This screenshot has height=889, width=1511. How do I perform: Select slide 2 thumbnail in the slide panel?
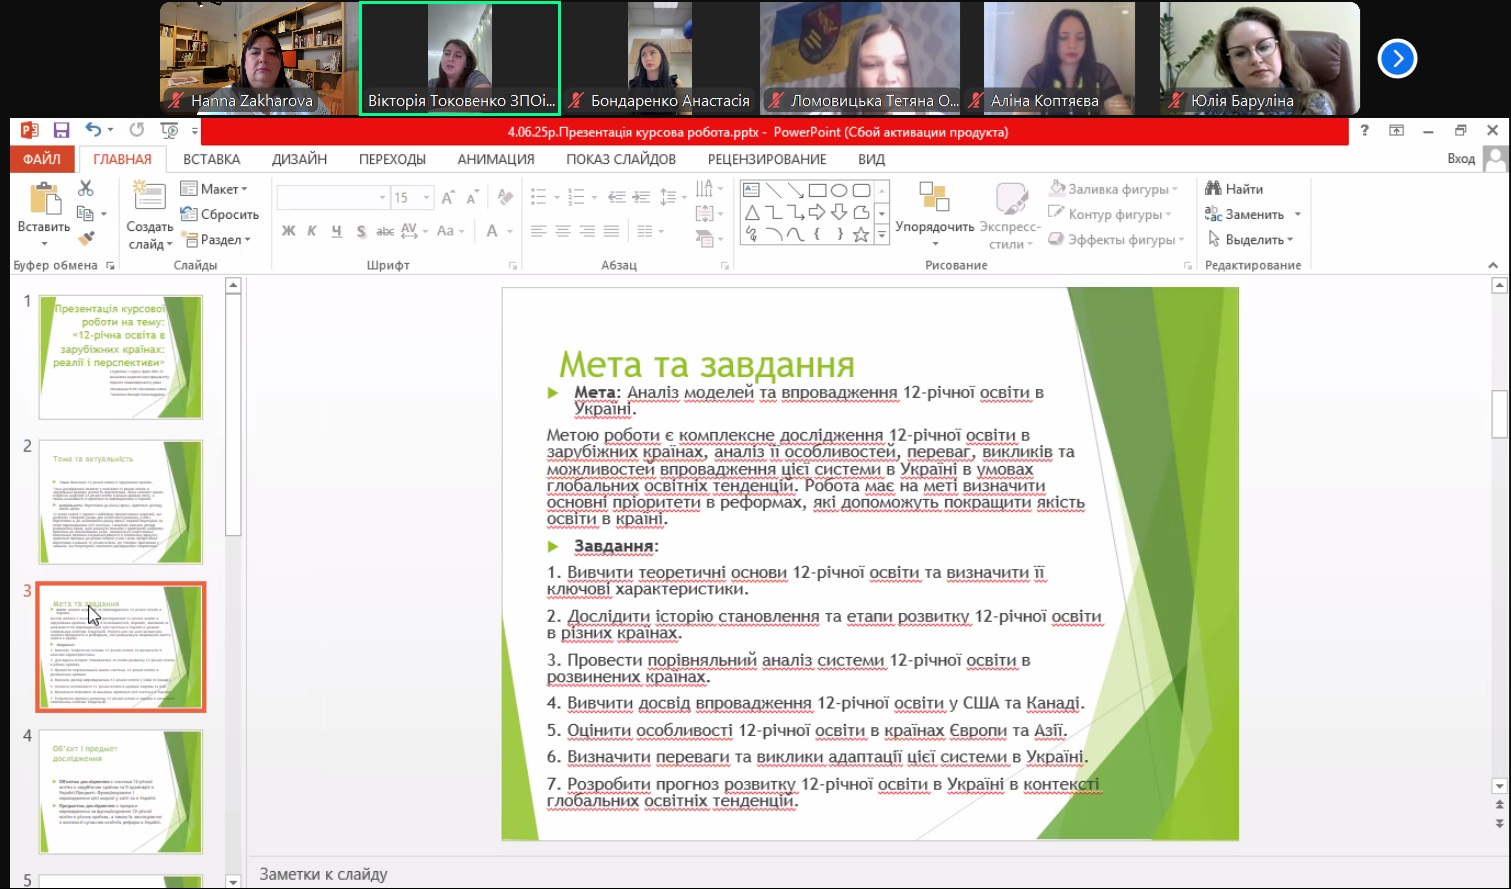[x=120, y=502]
